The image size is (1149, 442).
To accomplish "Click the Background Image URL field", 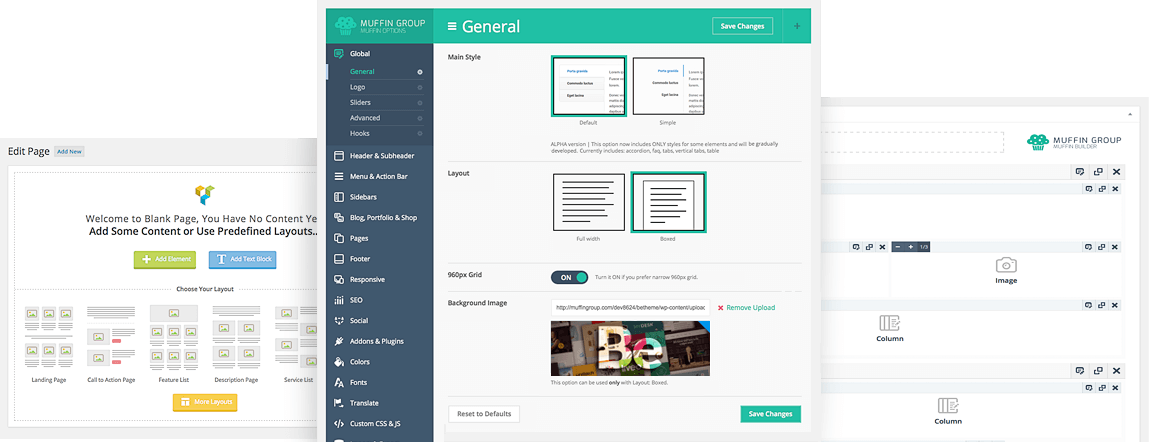I will 629,308.
